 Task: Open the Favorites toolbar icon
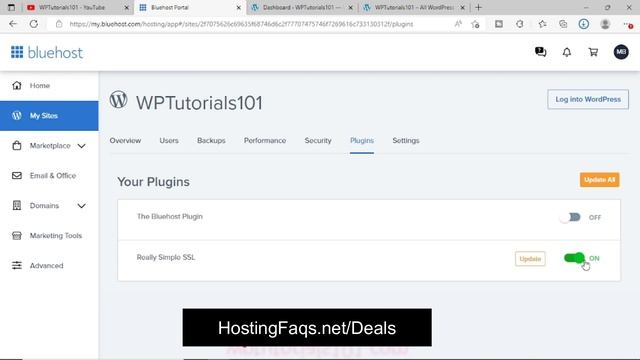(542, 24)
